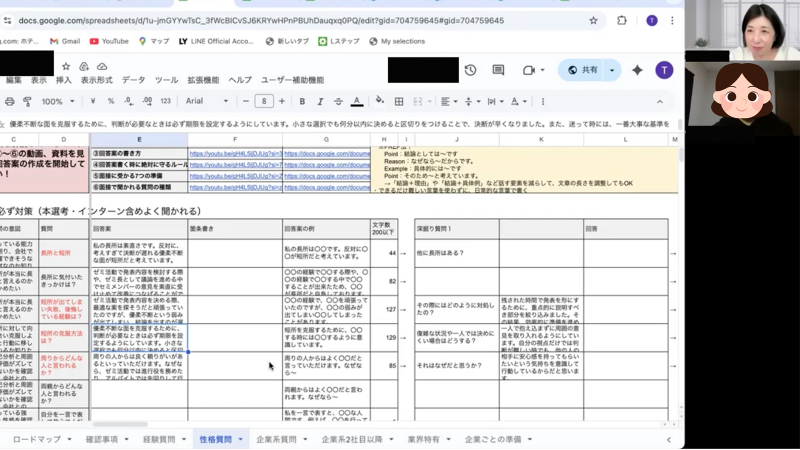Switch to the ロードマップ sheet tab
This screenshot has width=800, height=450.
(x=37, y=439)
